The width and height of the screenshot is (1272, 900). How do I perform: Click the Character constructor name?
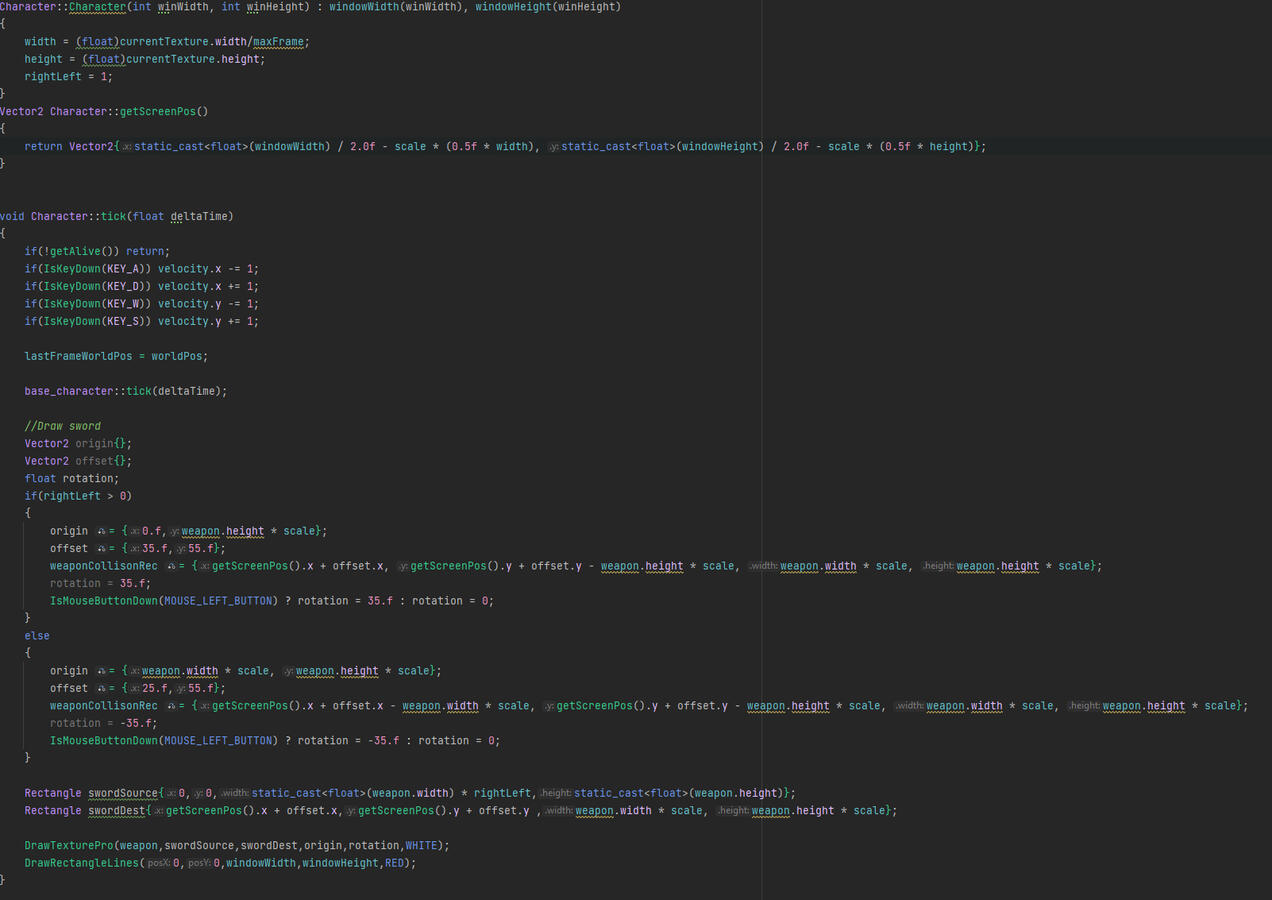point(97,6)
